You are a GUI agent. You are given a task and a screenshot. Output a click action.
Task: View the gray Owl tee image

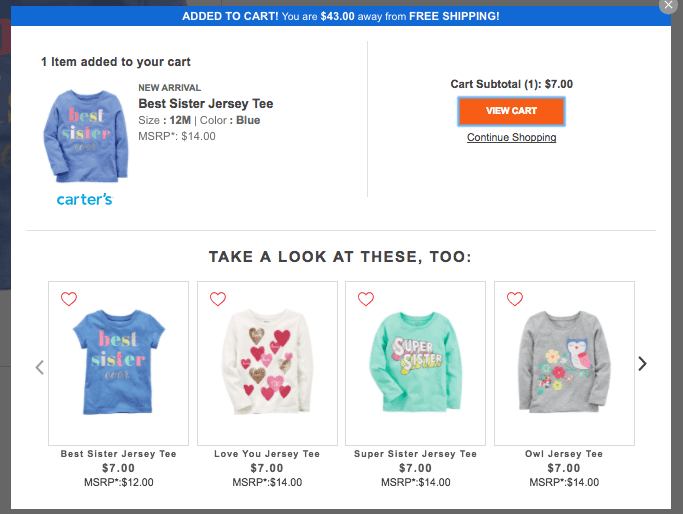click(x=564, y=362)
